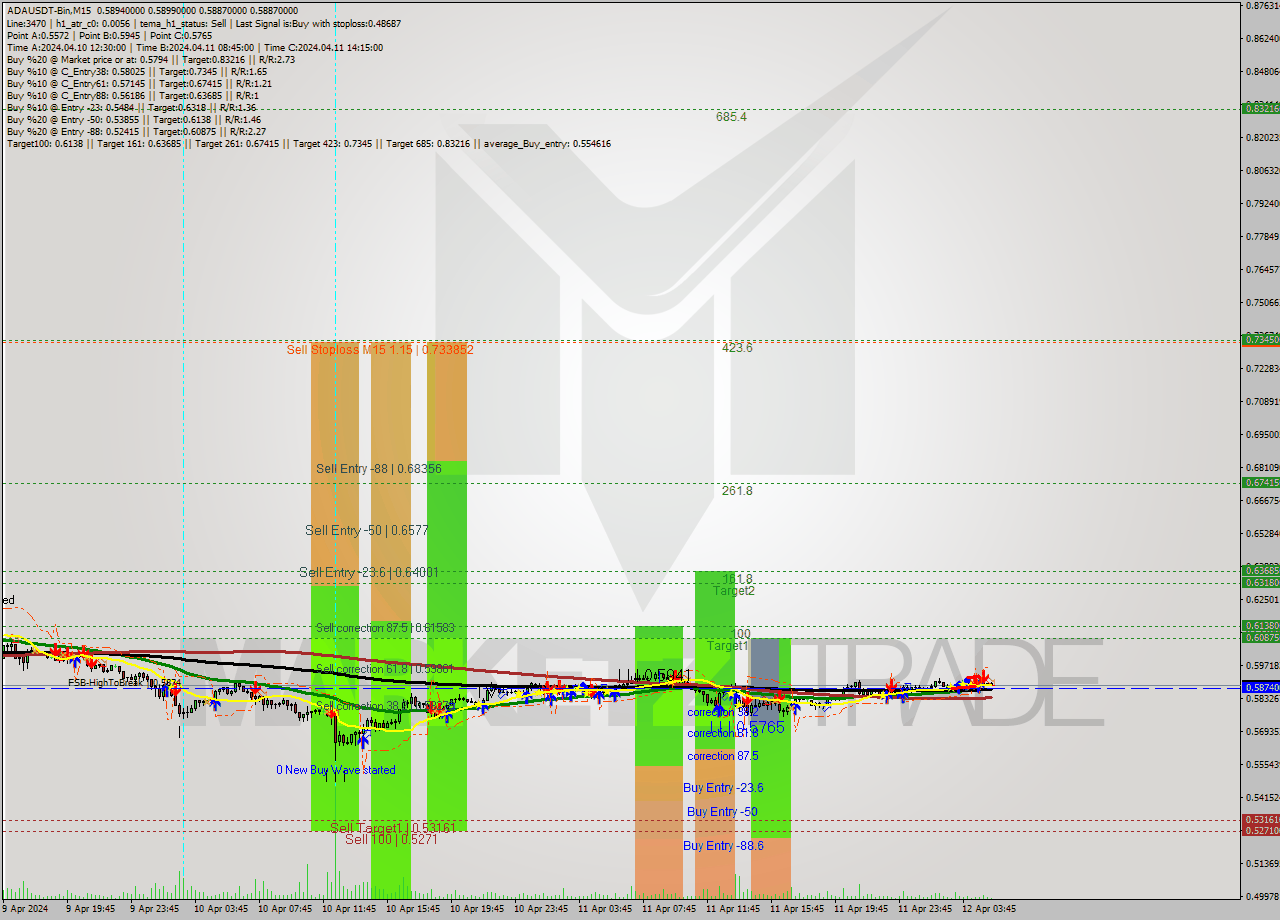Screen dimensions: 1280x920
Task: Select the green 0.73450 price axis tag
Action: coord(1260,340)
